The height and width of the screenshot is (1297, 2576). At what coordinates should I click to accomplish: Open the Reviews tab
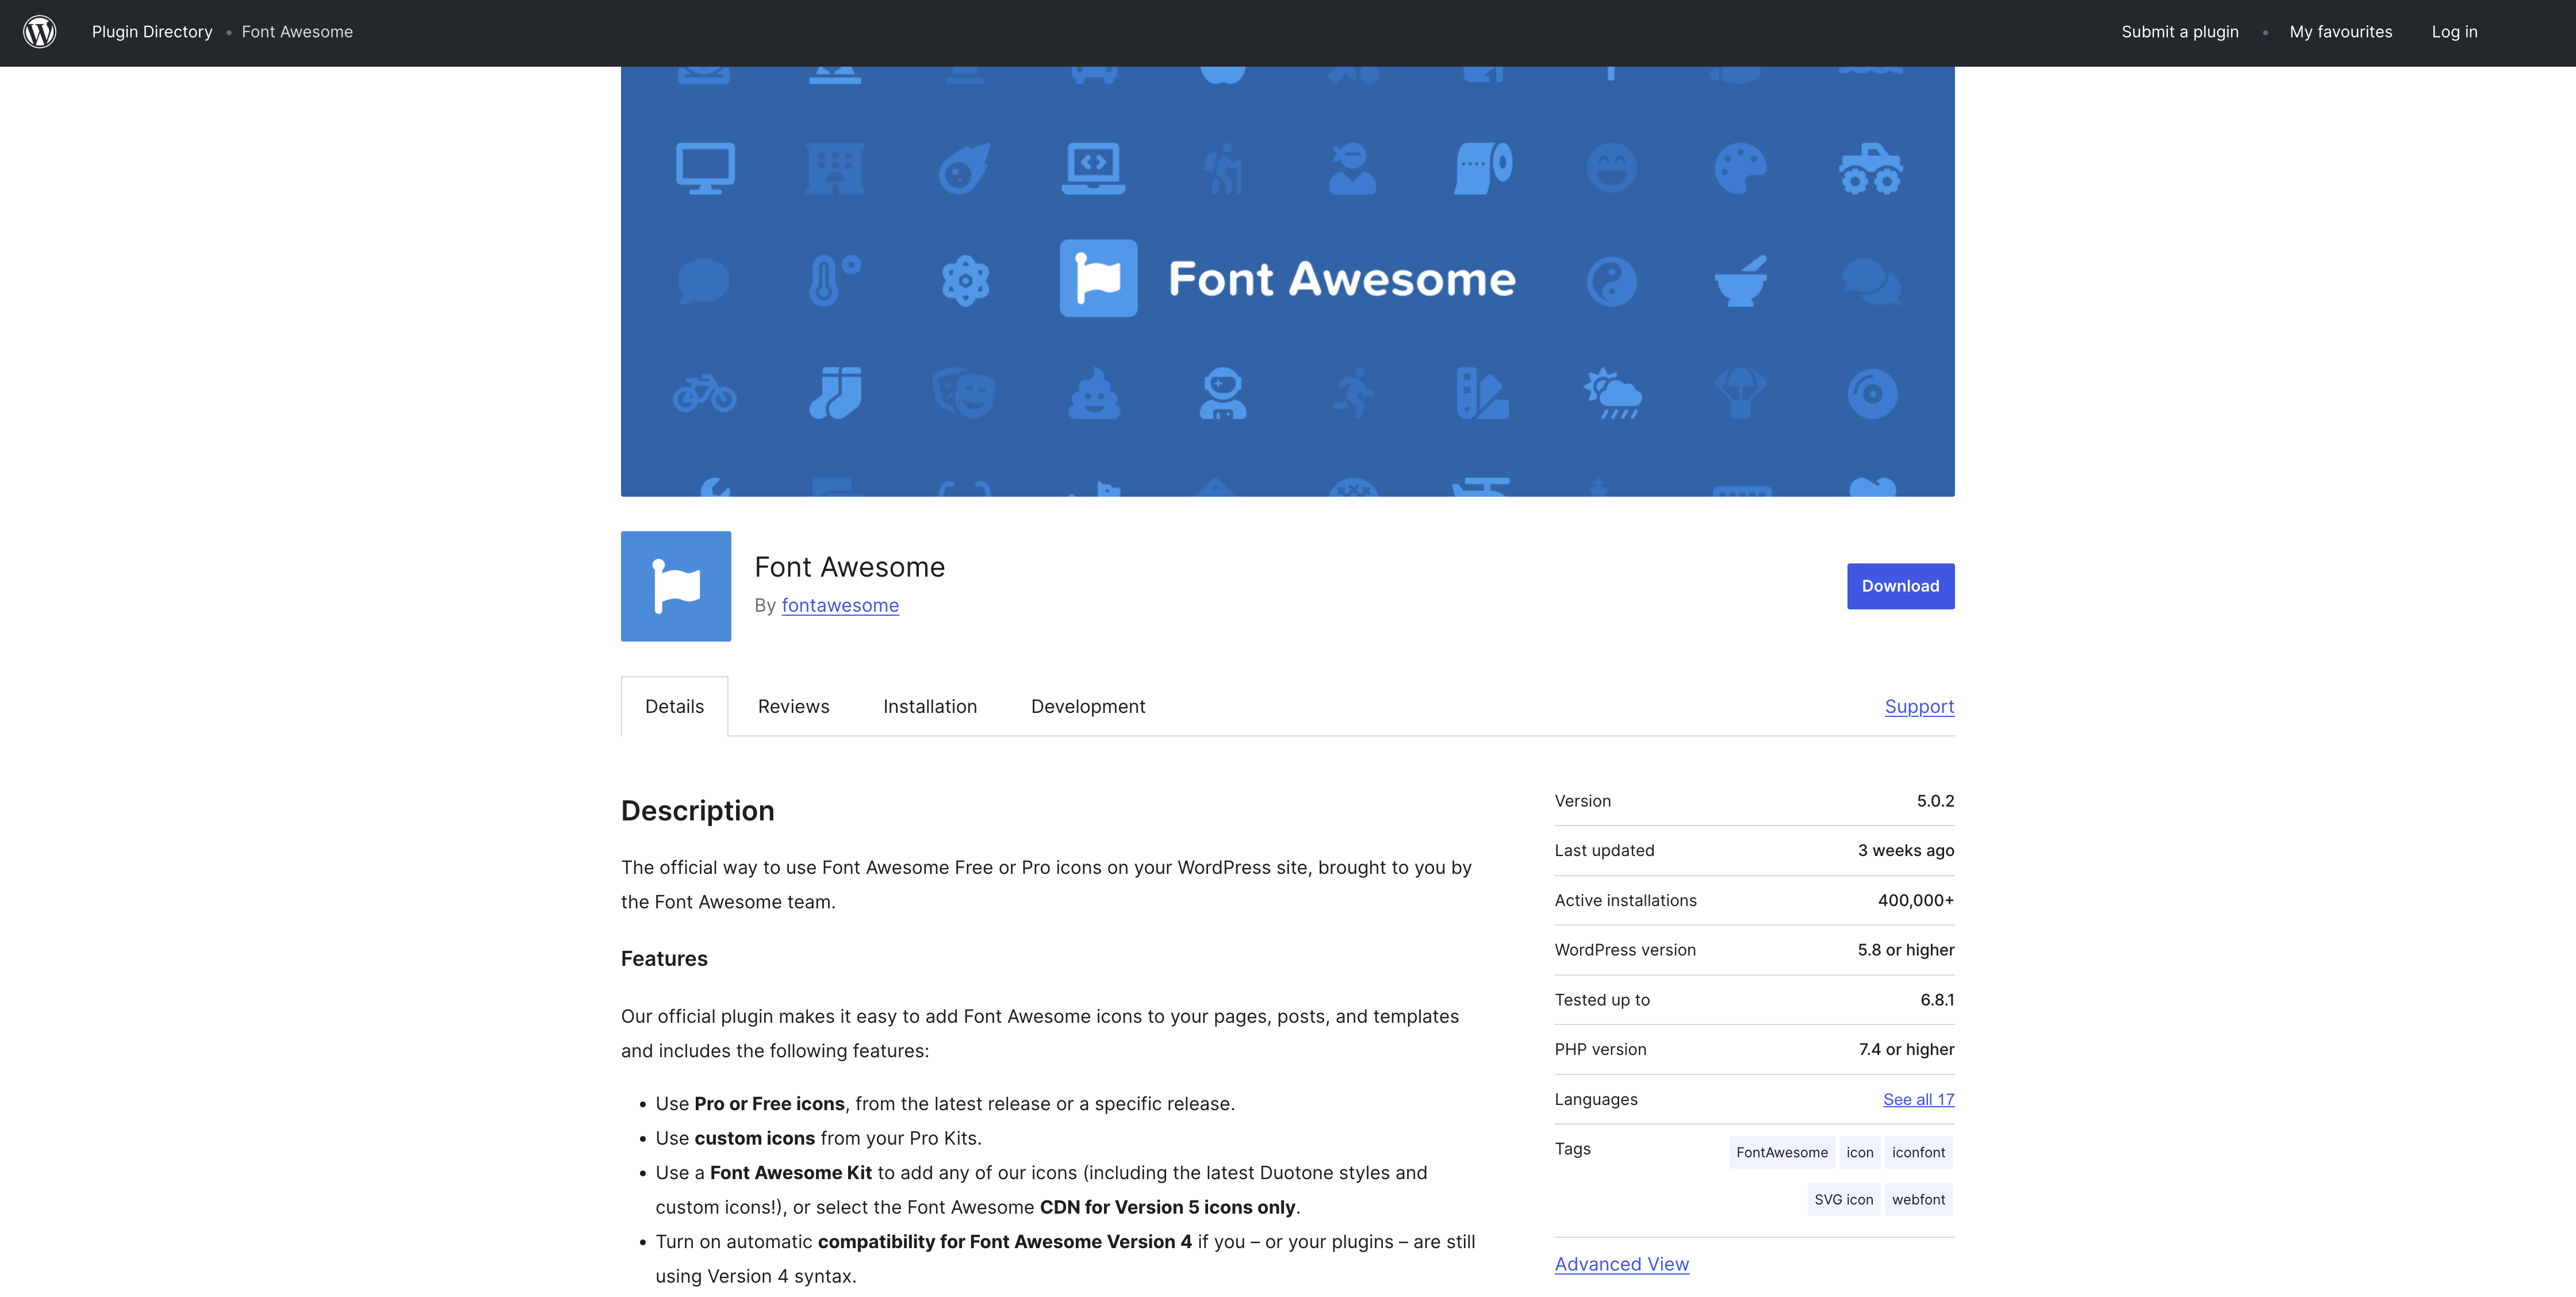pyautogui.click(x=793, y=706)
